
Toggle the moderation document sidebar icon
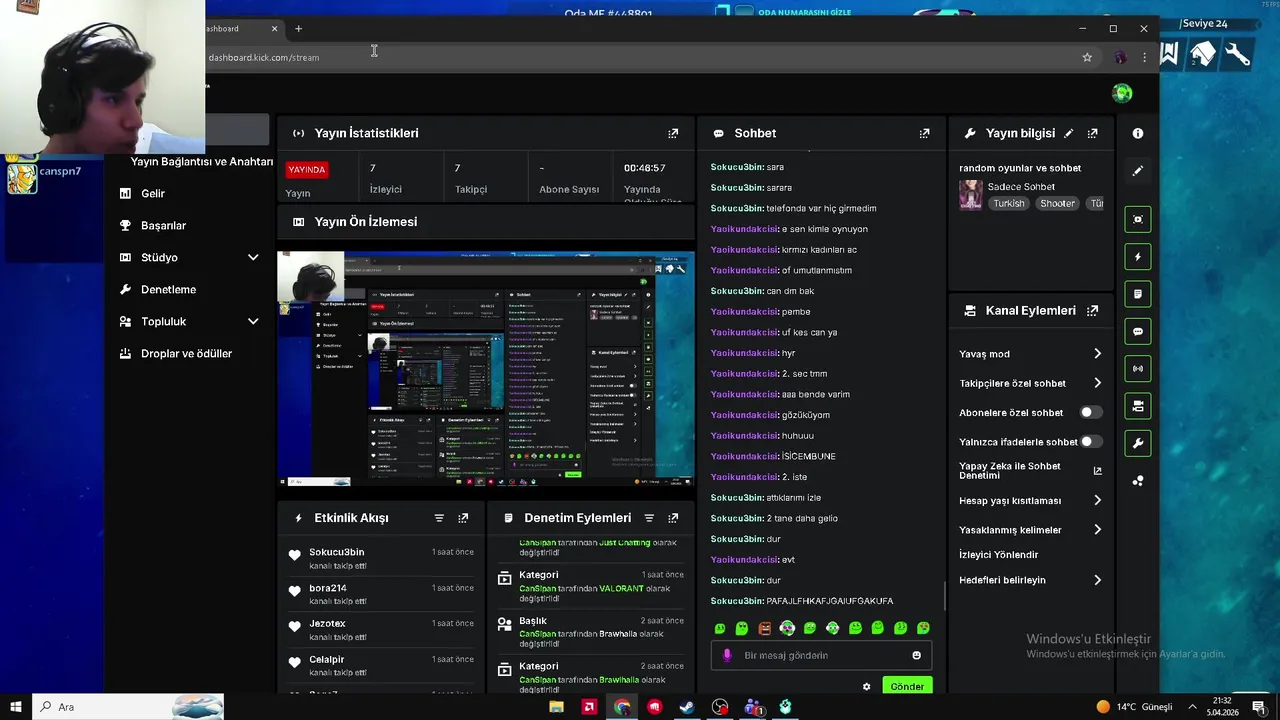click(1137, 294)
